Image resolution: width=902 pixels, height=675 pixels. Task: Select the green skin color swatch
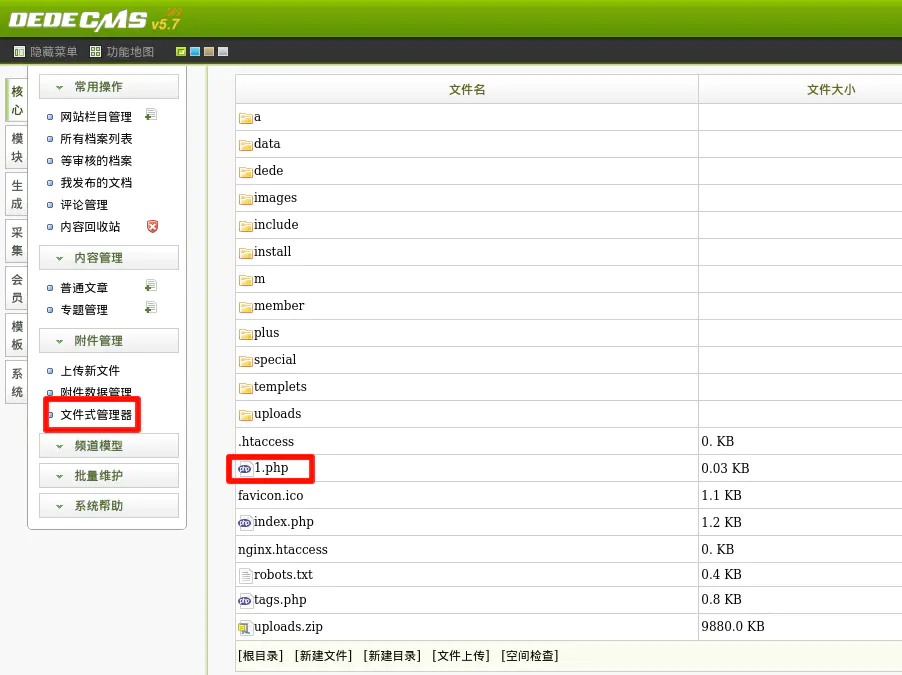pyautogui.click(x=181, y=52)
